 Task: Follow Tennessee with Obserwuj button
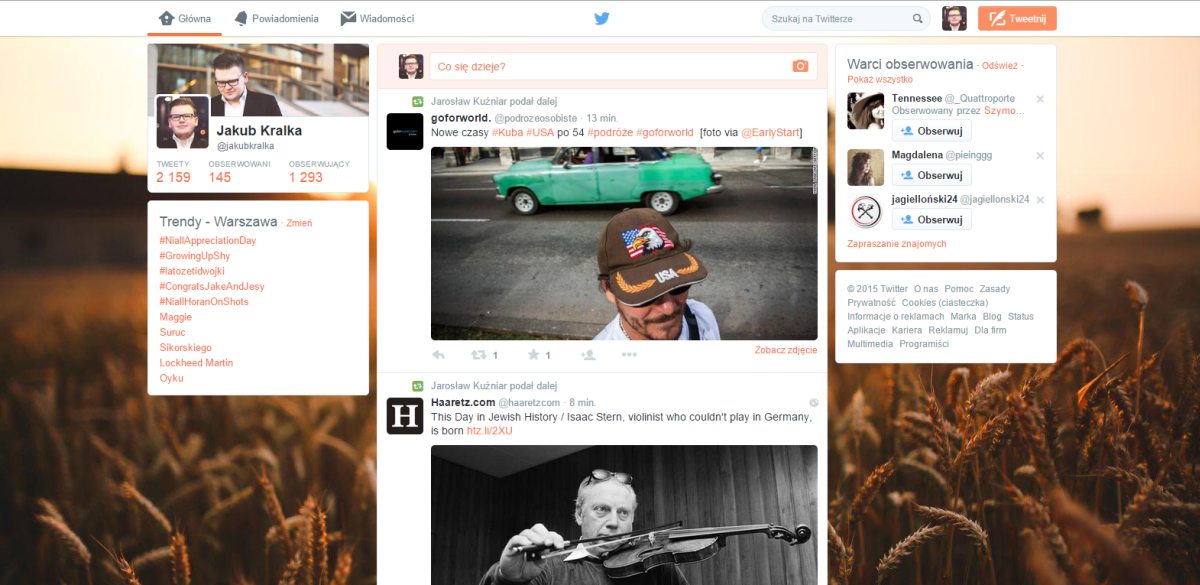[932, 131]
